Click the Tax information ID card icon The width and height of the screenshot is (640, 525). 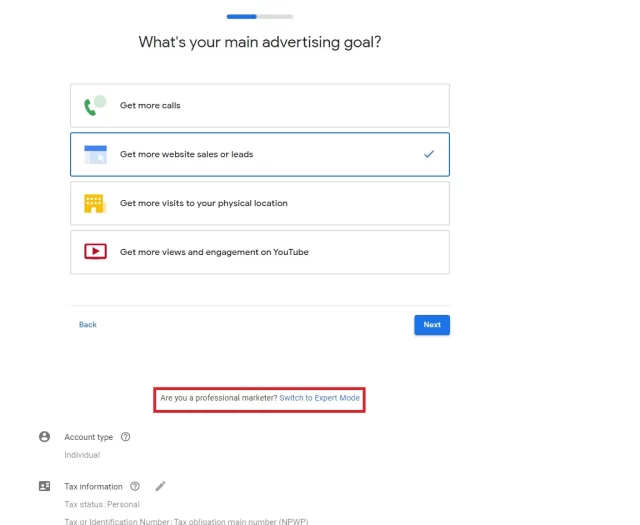pyautogui.click(x=44, y=486)
